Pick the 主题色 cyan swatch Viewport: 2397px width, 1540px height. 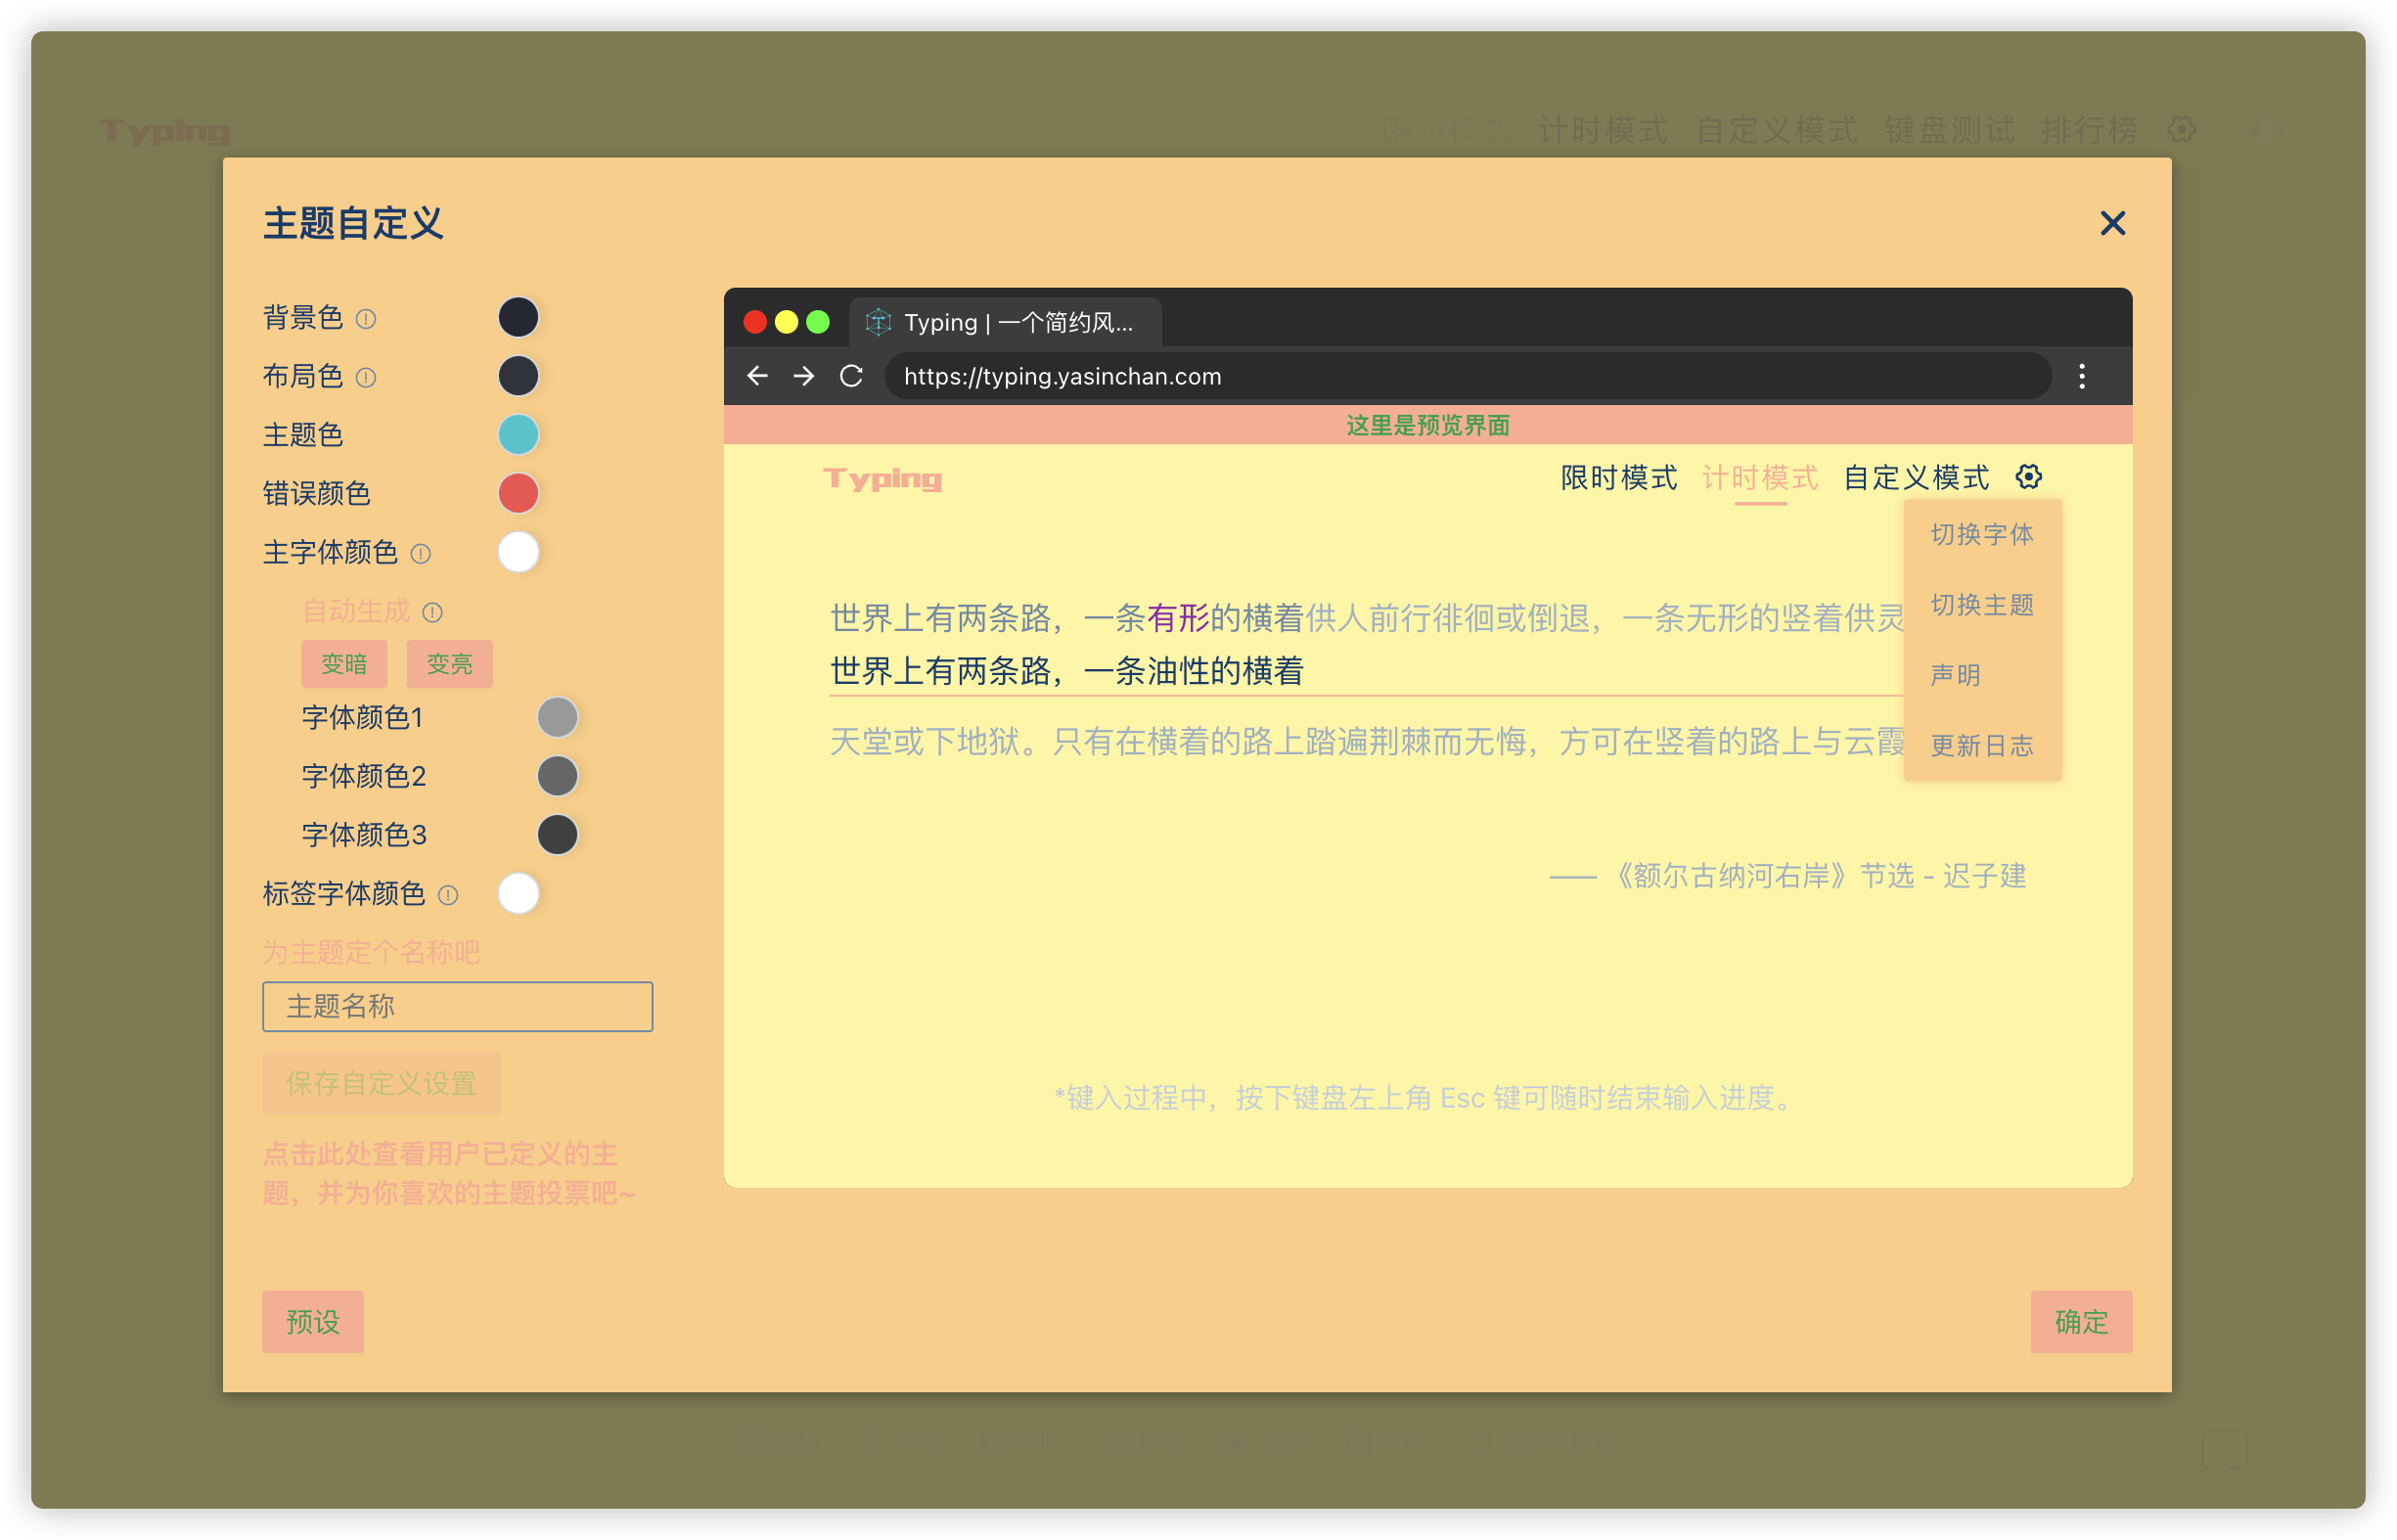pos(518,435)
